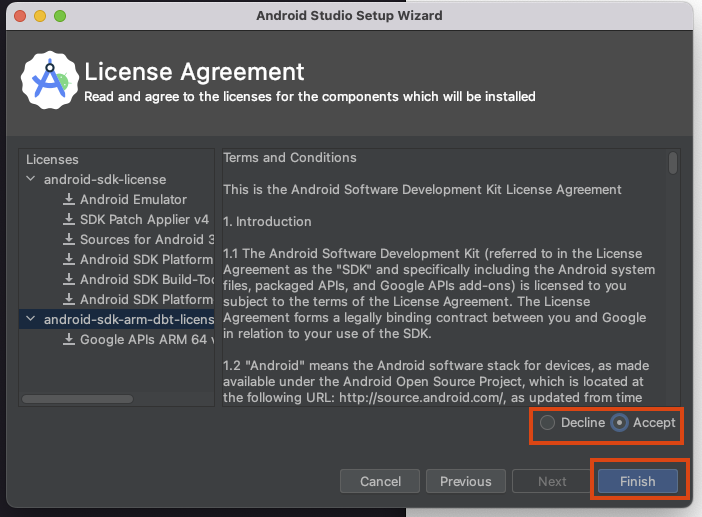Screen dimensions: 702x517
Task: Select Android Emulator in Licenses list
Action: pos(133,199)
